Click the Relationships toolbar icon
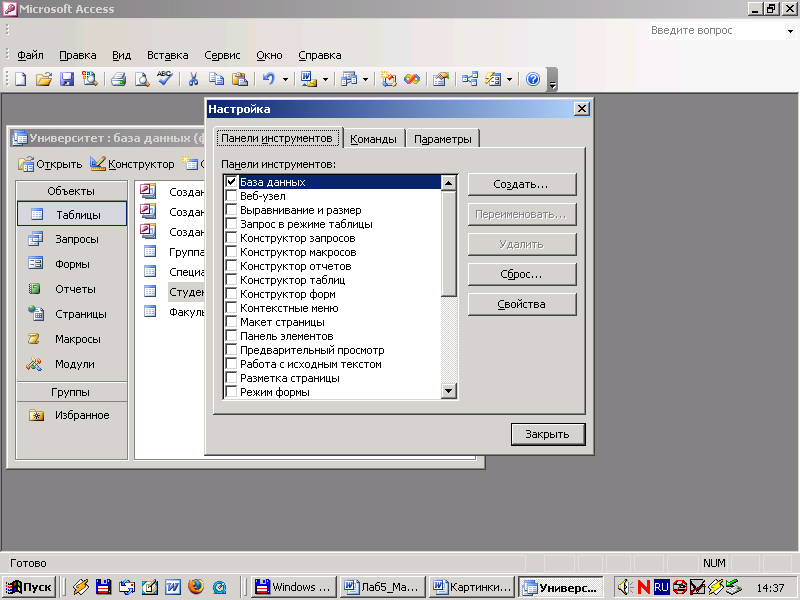800x600 pixels. click(469, 79)
